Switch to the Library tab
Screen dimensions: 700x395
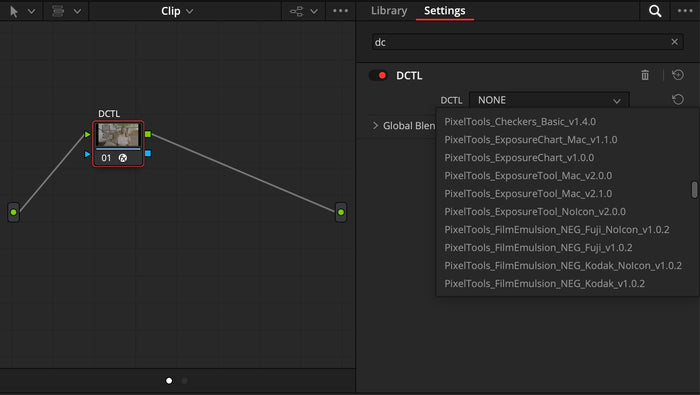389,11
